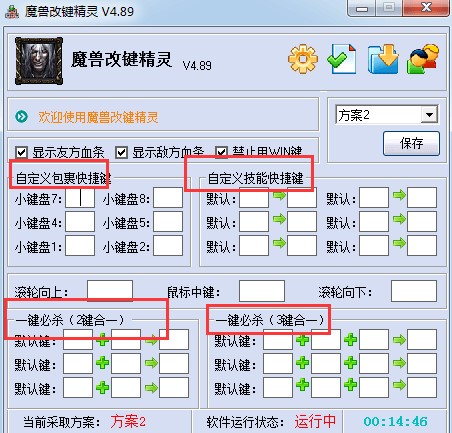The image size is (452, 433).
Task: Click the 小键盘2 key input box
Action: coord(168,246)
